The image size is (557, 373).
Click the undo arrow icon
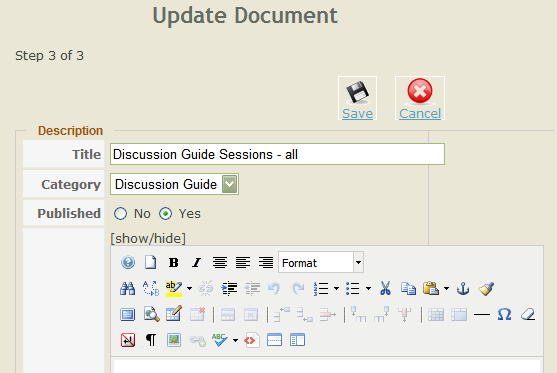tap(274, 288)
